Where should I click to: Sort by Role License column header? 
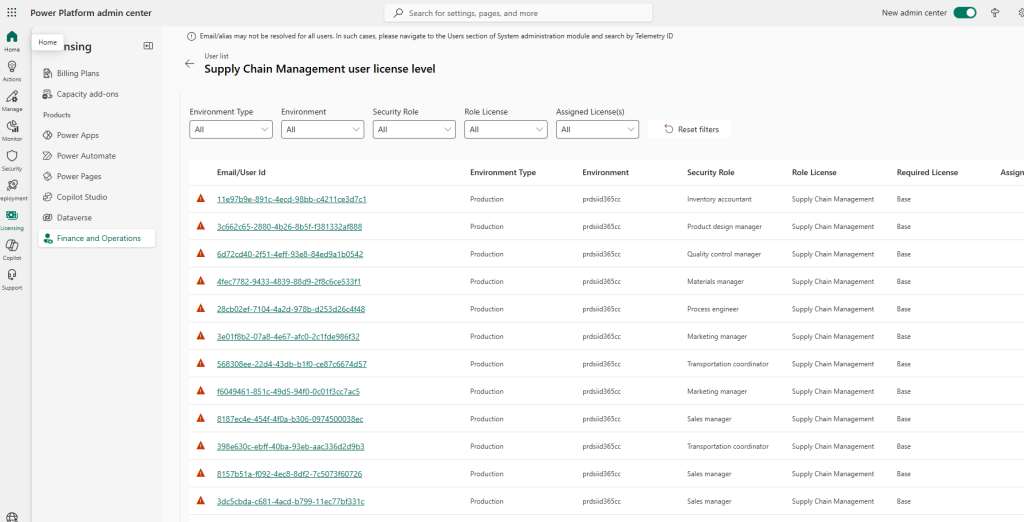pos(814,172)
